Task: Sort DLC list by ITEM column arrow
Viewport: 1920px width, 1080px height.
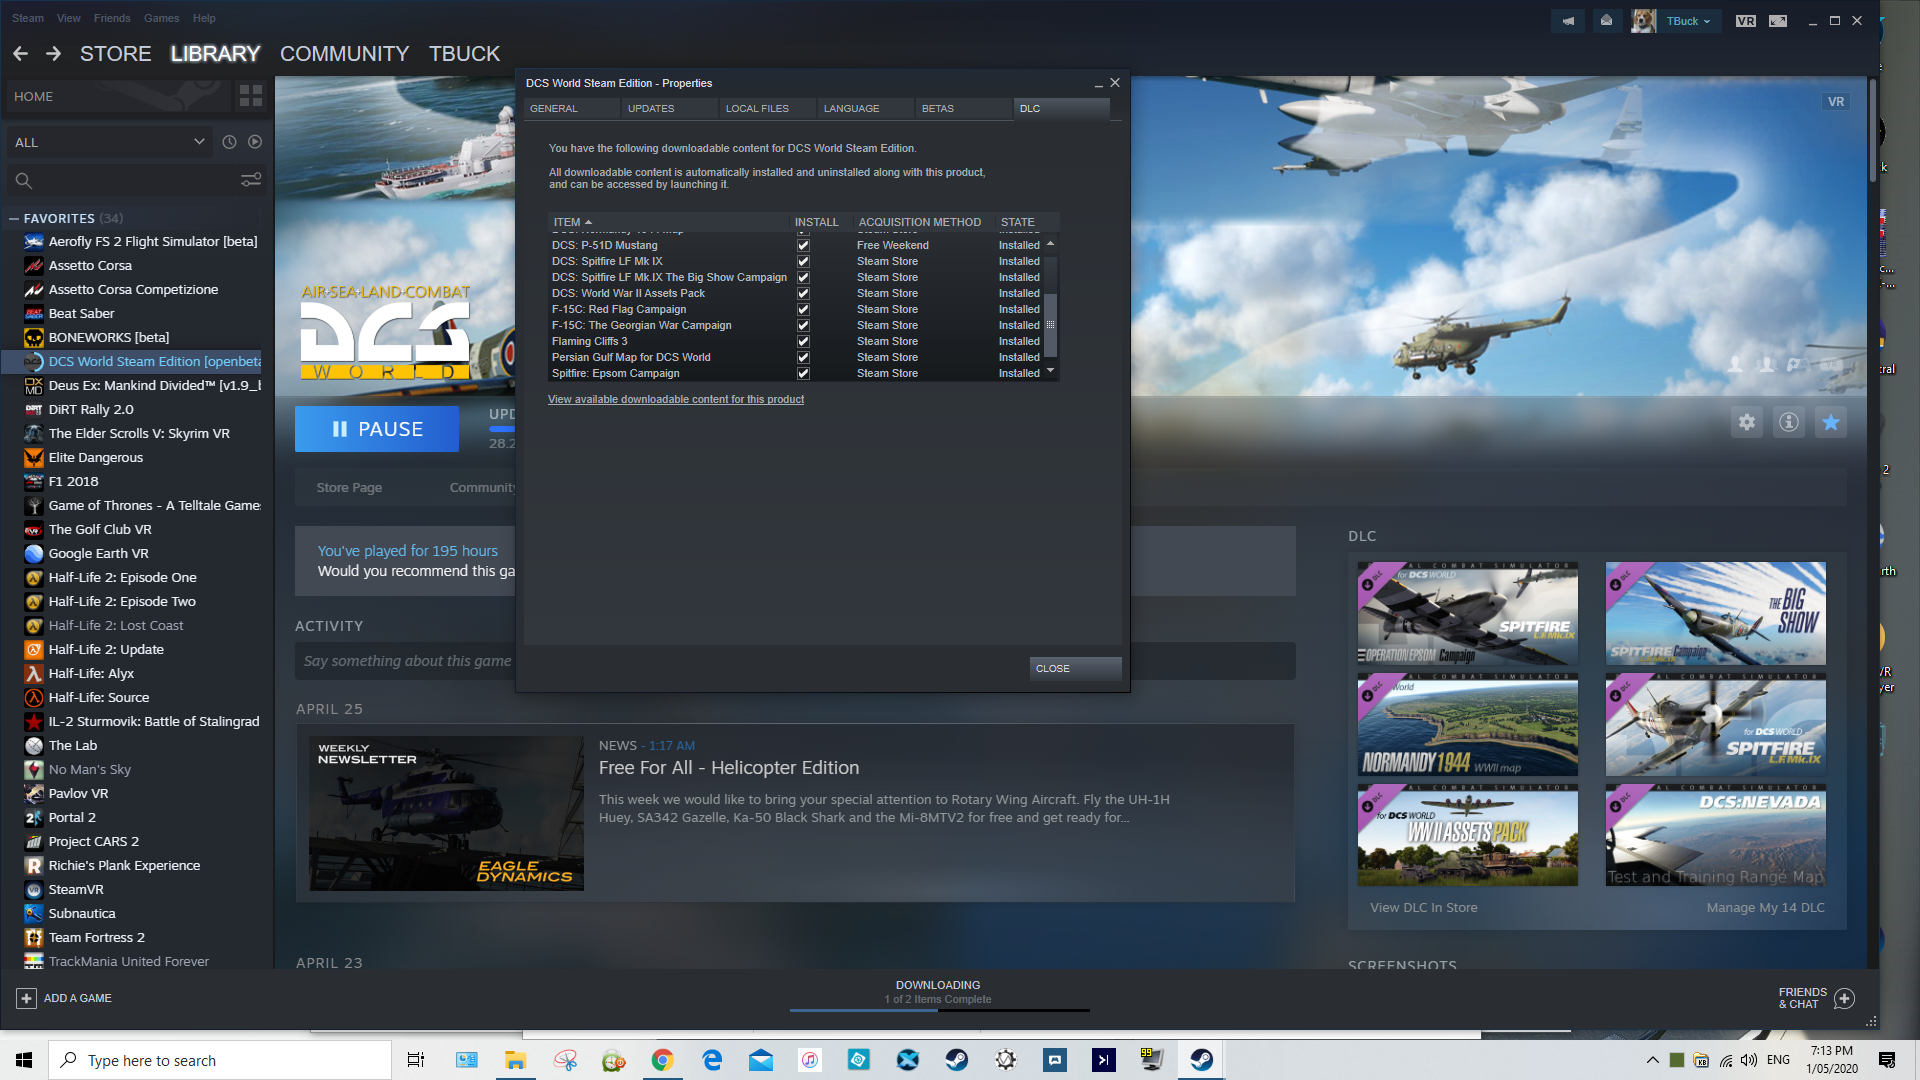Action: [588, 222]
